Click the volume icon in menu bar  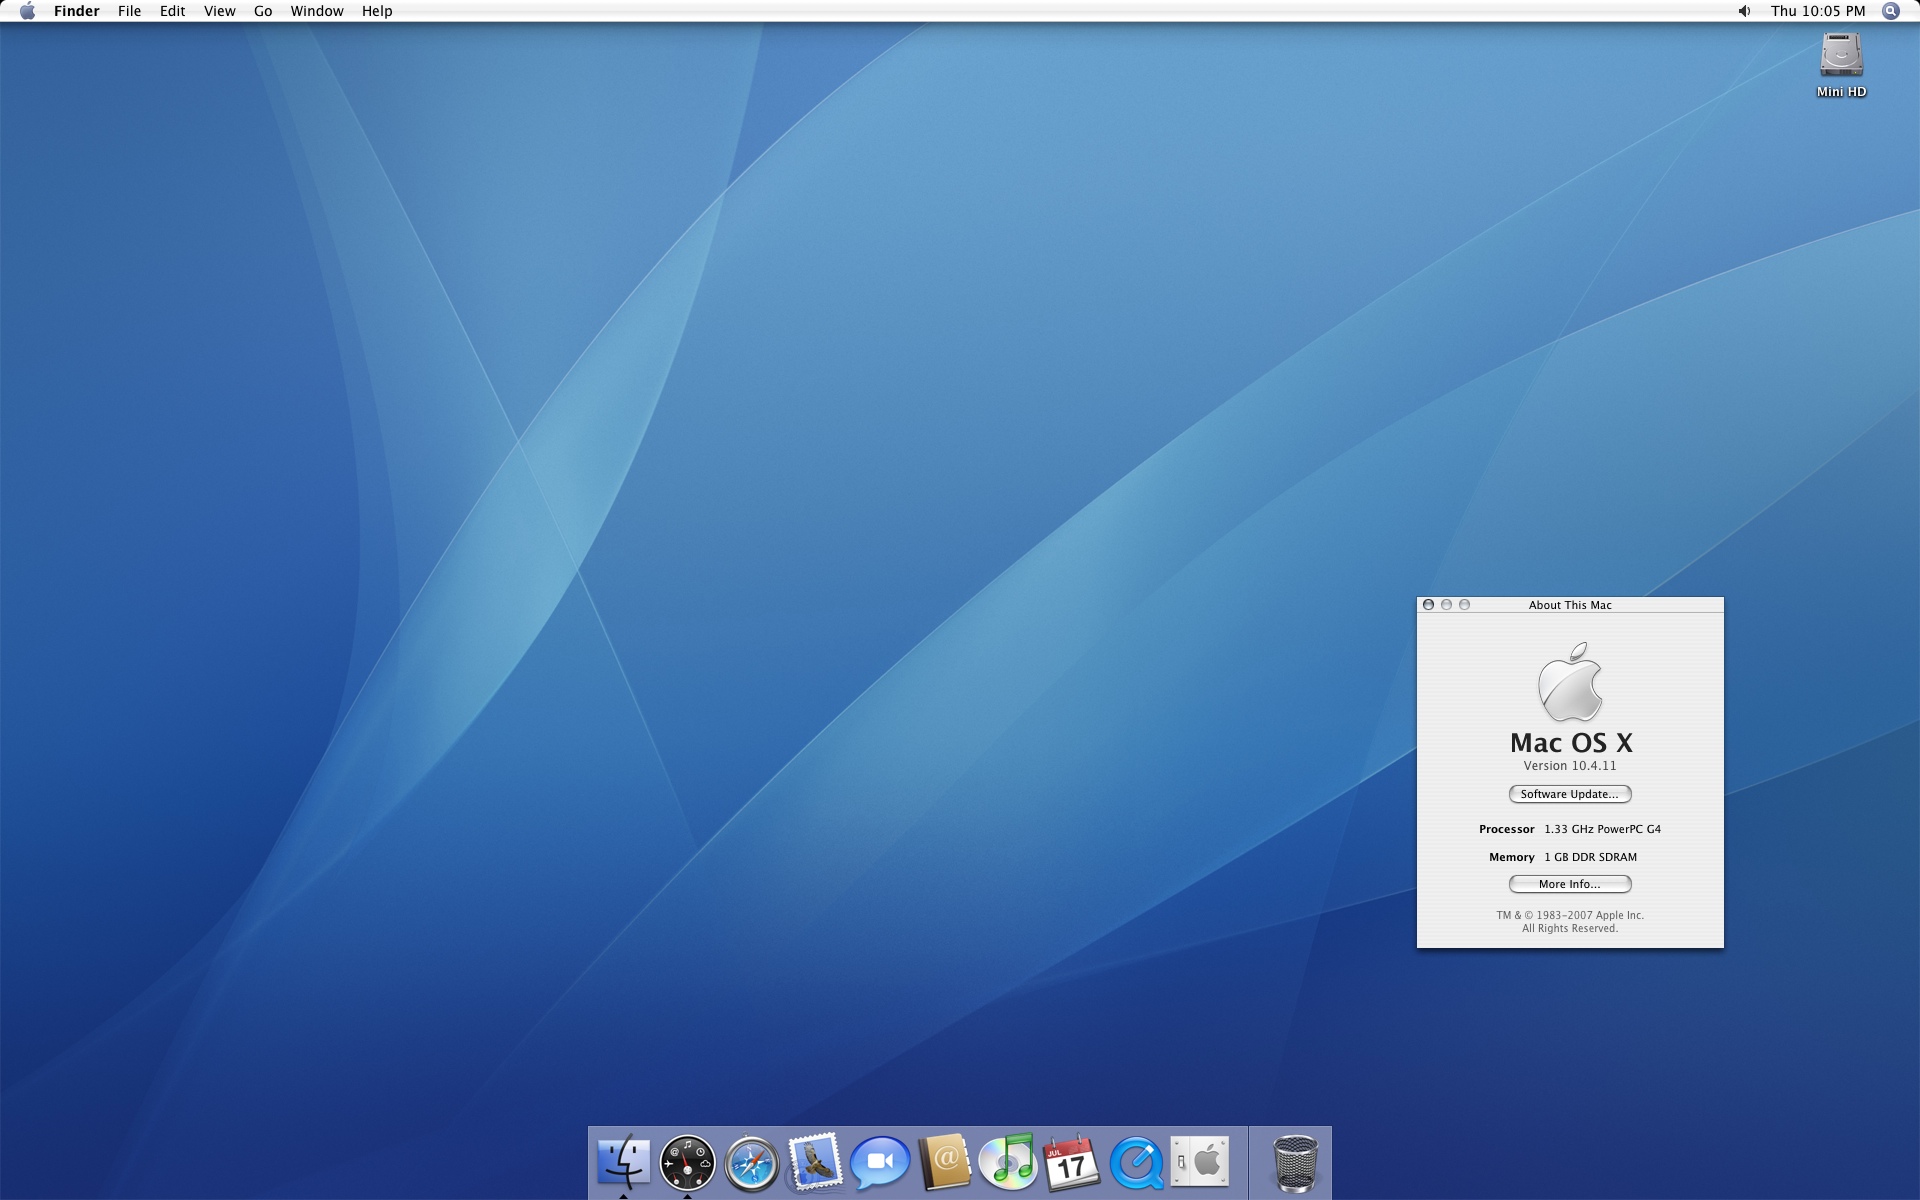pos(1744,11)
